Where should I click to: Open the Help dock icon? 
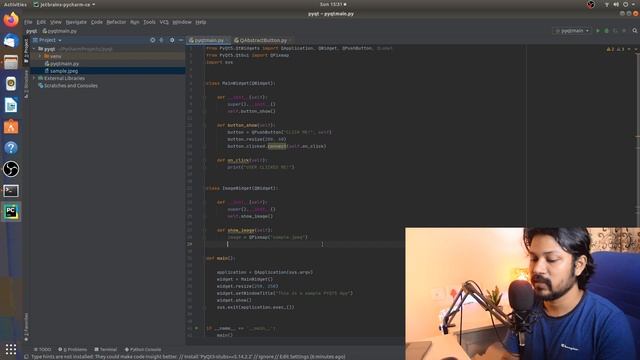(11, 148)
